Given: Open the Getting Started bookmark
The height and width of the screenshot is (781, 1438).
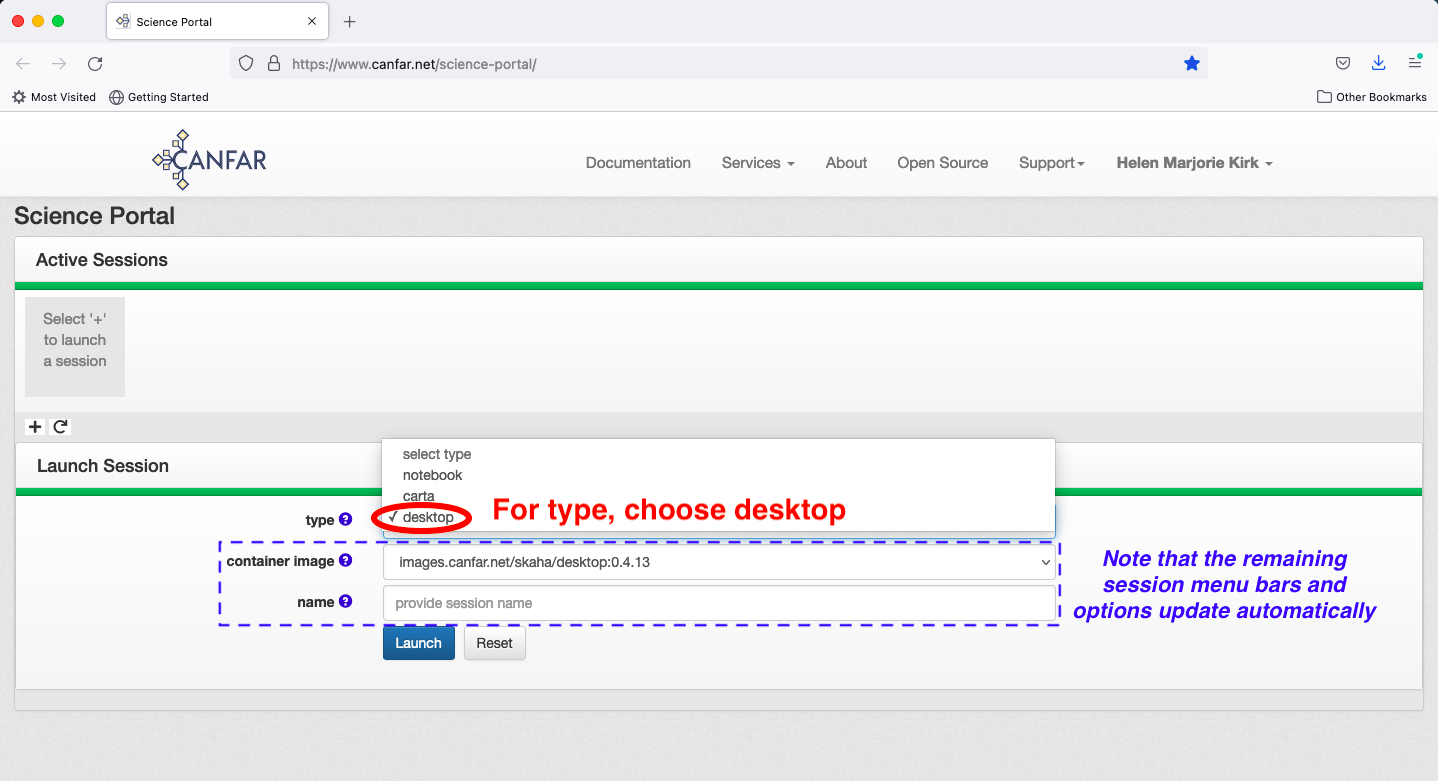Looking at the screenshot, I should pyautogui.click(x=159, y=97).
